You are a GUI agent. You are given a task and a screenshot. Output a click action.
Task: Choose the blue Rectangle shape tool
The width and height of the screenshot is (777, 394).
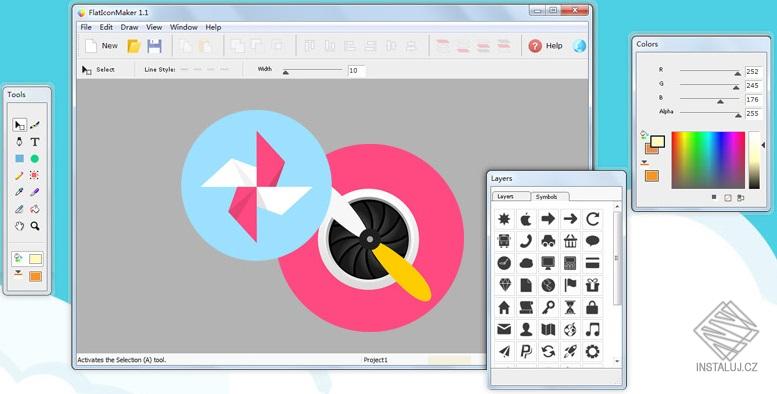pos(19,159)
